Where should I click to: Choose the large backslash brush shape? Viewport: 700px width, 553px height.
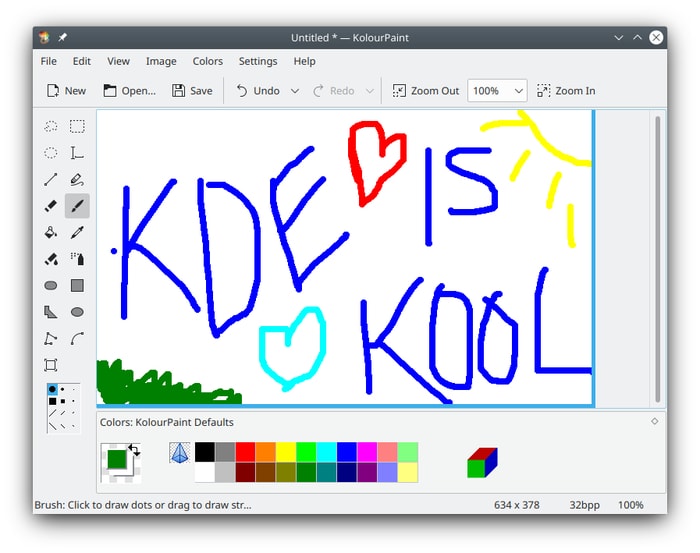[52, 425]
